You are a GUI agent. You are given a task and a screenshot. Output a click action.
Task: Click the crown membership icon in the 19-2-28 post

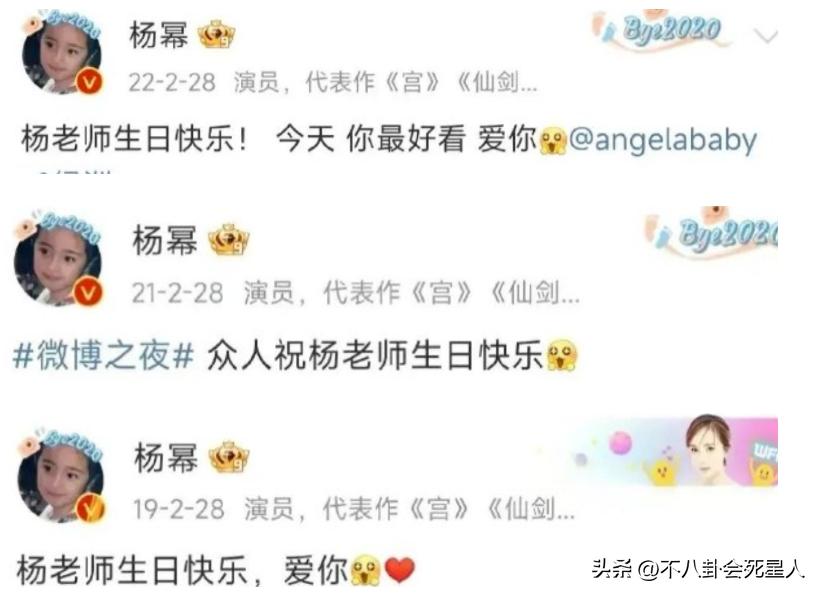pyautogui.click(x=229, y=457)
